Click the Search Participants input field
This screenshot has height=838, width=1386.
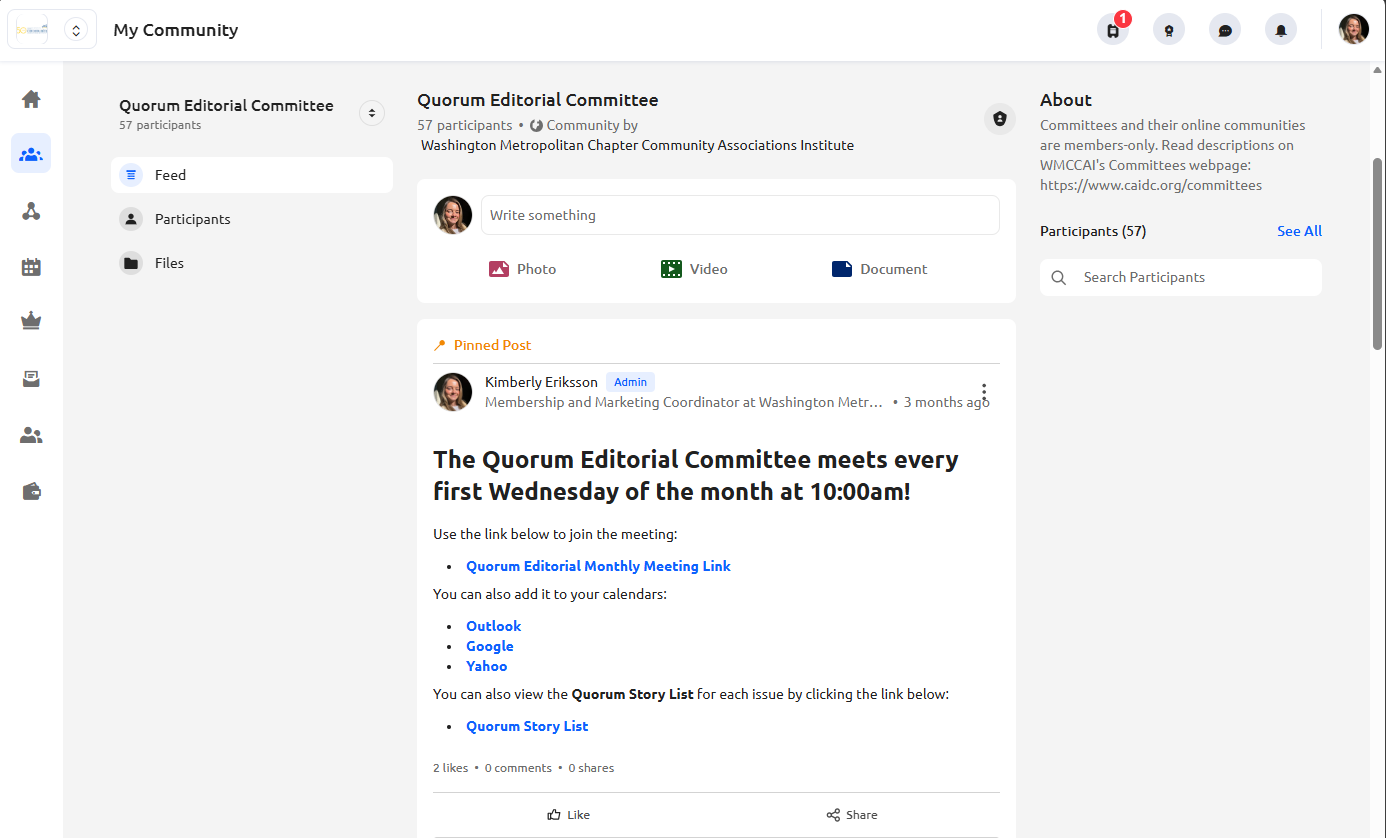(1181, 277)
